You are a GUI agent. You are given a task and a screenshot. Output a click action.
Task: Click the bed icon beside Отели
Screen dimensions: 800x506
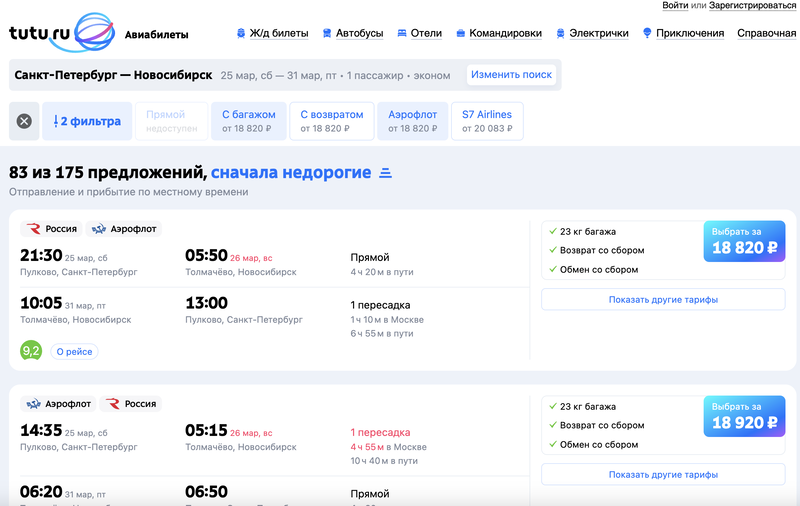pos(402,34)
